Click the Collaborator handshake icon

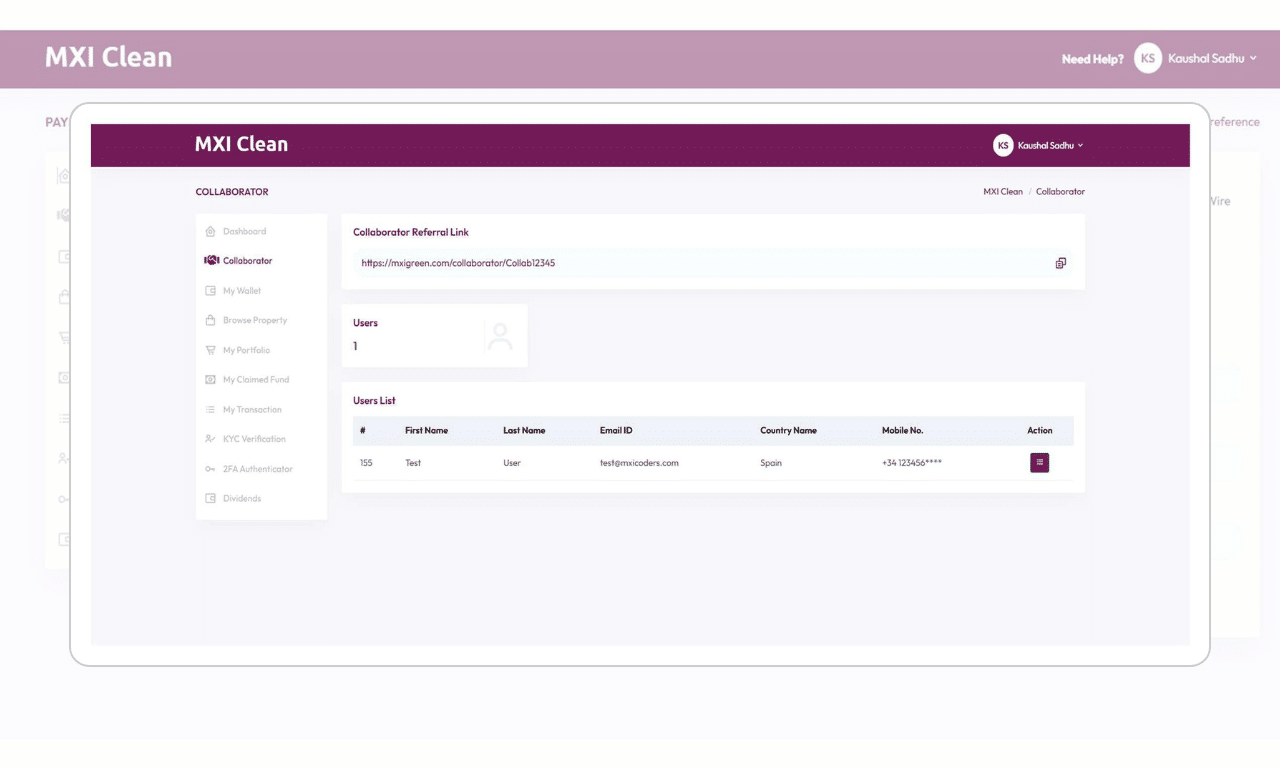(x=211, y=261)
